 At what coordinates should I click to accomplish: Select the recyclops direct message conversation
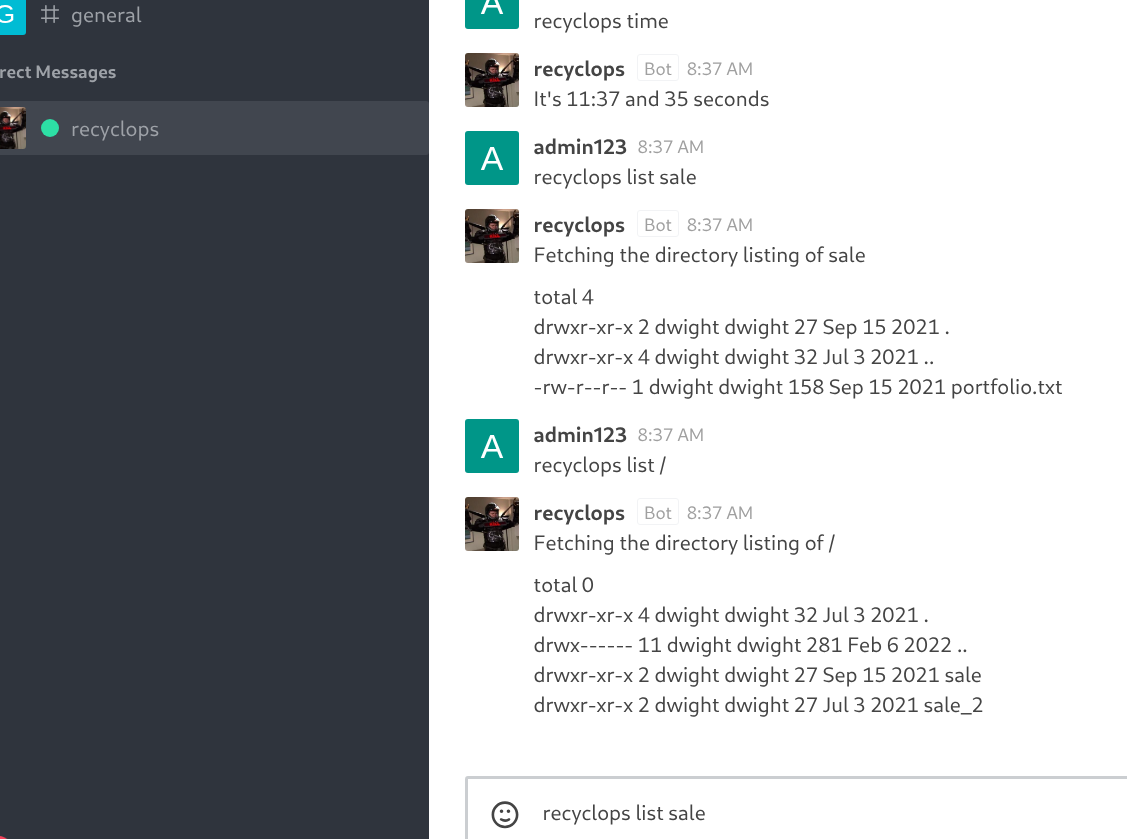(115, 129)
